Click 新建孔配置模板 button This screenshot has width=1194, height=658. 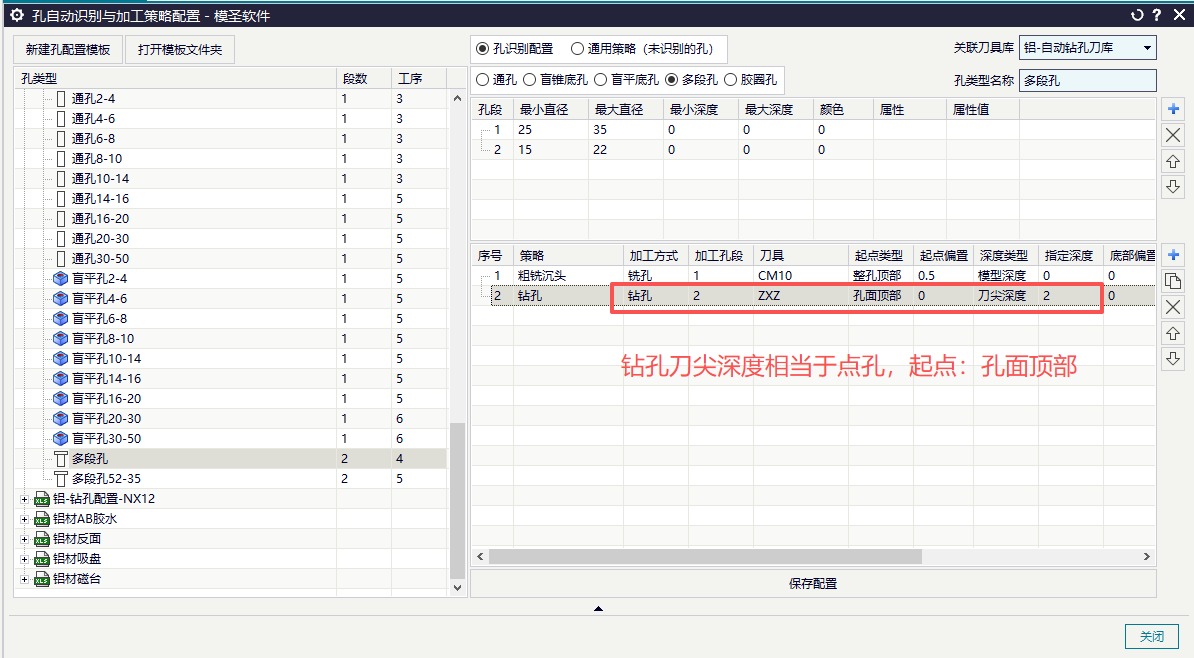pos(68,50)
